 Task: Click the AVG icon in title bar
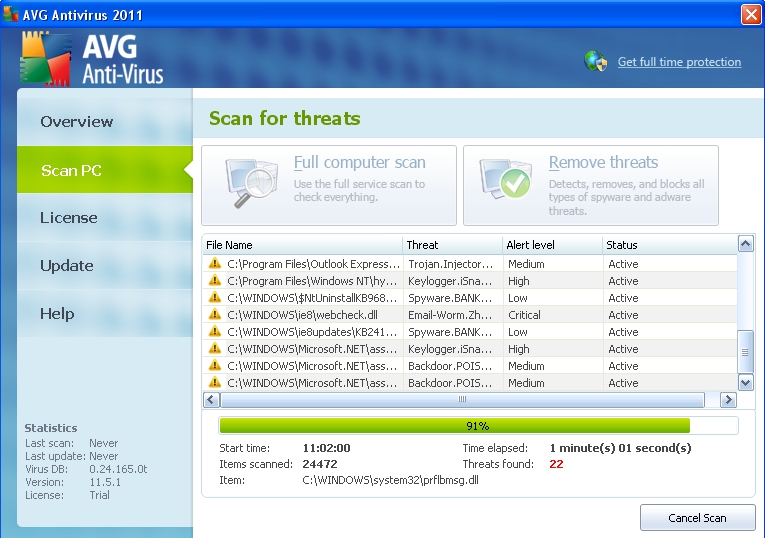(11, 15)
